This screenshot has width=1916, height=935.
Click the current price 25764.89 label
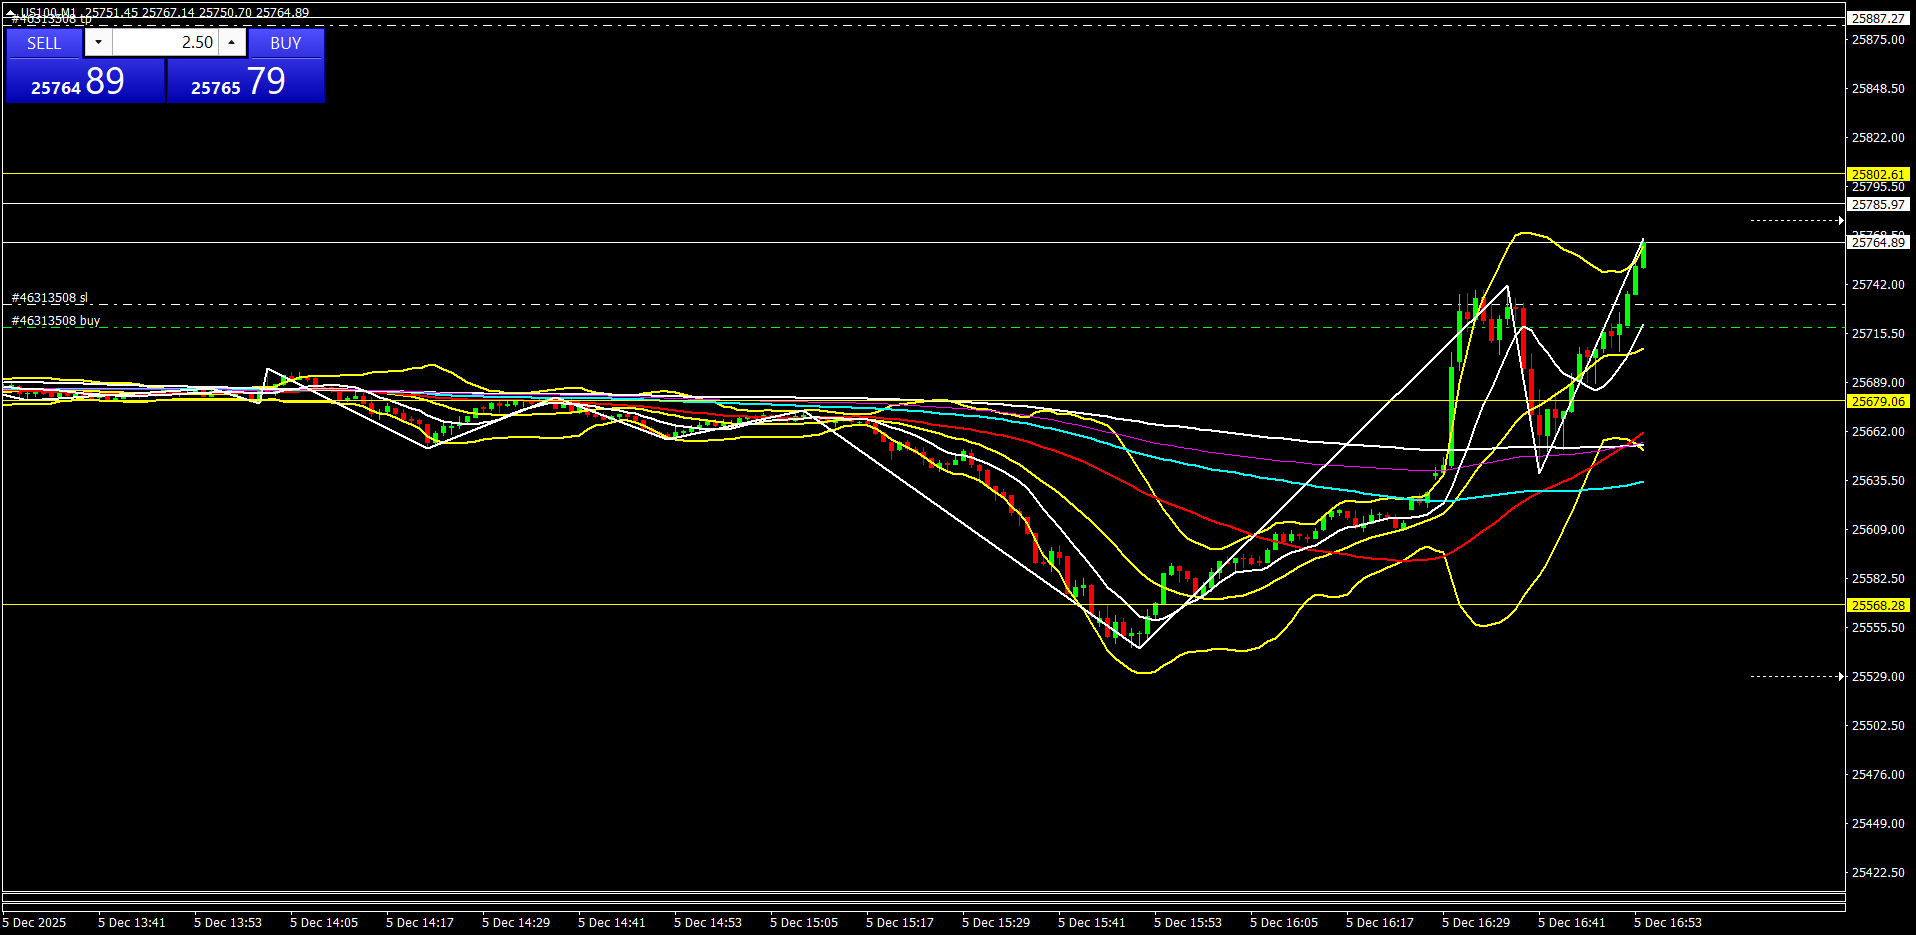(1878, 242)
